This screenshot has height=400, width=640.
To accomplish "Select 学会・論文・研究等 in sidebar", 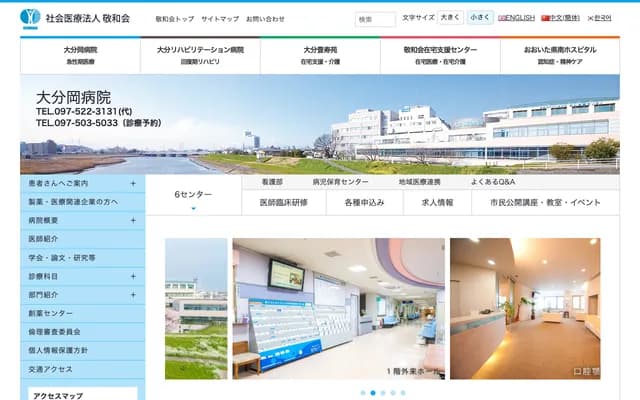I will (82, 258).
